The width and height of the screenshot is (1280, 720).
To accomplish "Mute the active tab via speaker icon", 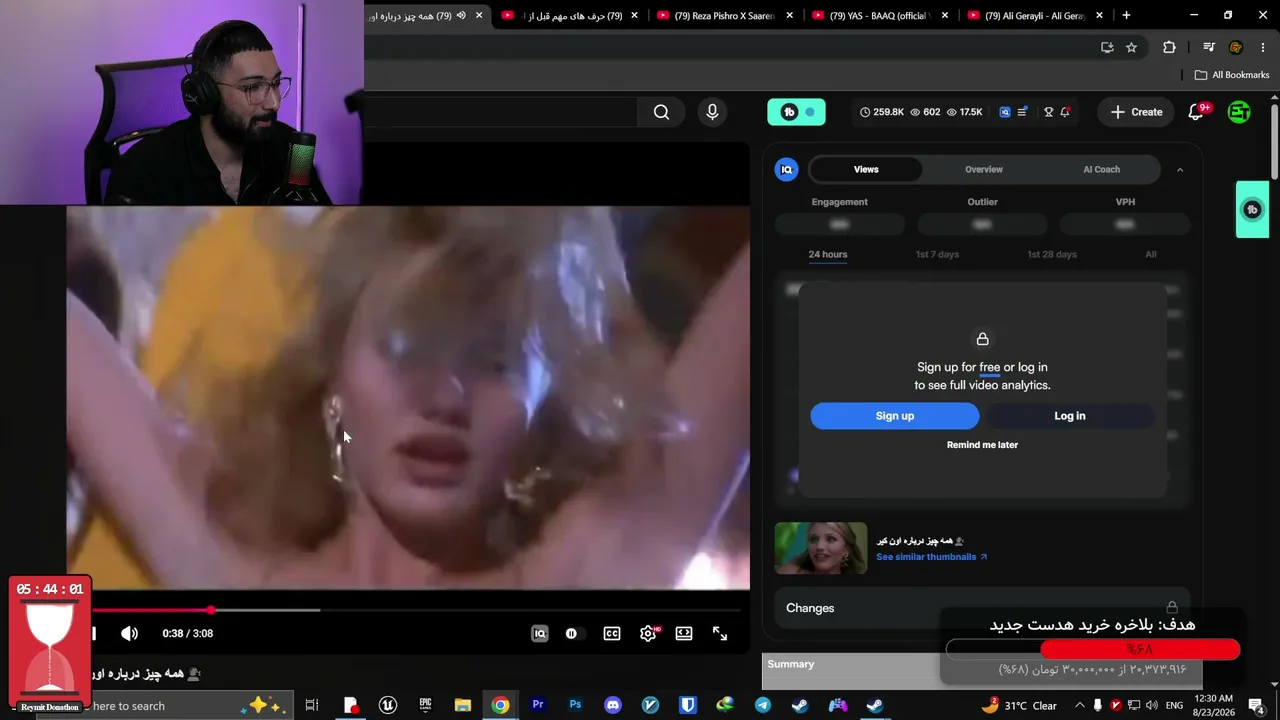I will (461, 16).
